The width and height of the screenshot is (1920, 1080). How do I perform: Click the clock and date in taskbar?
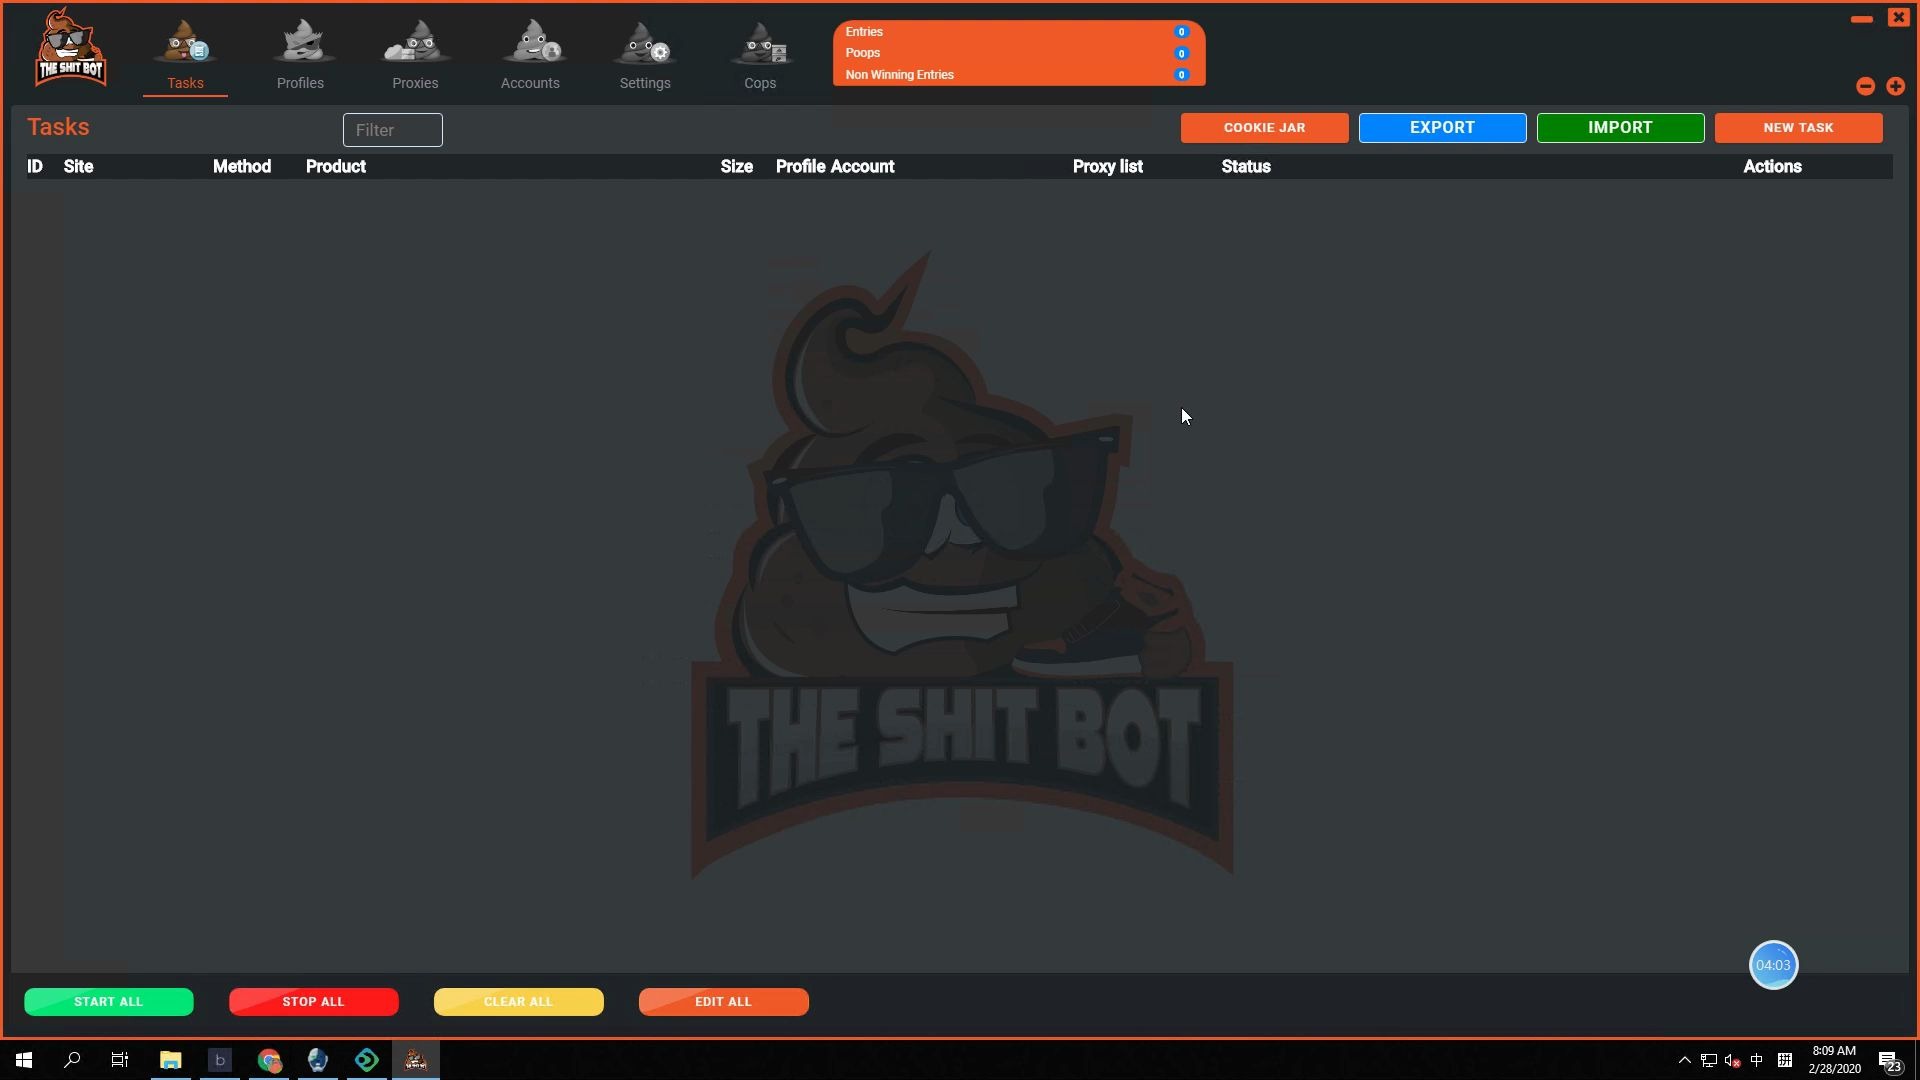coord(1834,1060)
